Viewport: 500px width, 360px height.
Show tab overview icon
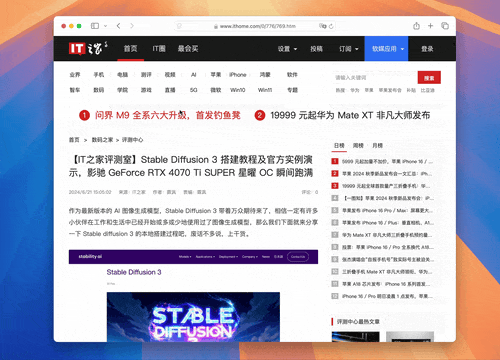[445, 26]
